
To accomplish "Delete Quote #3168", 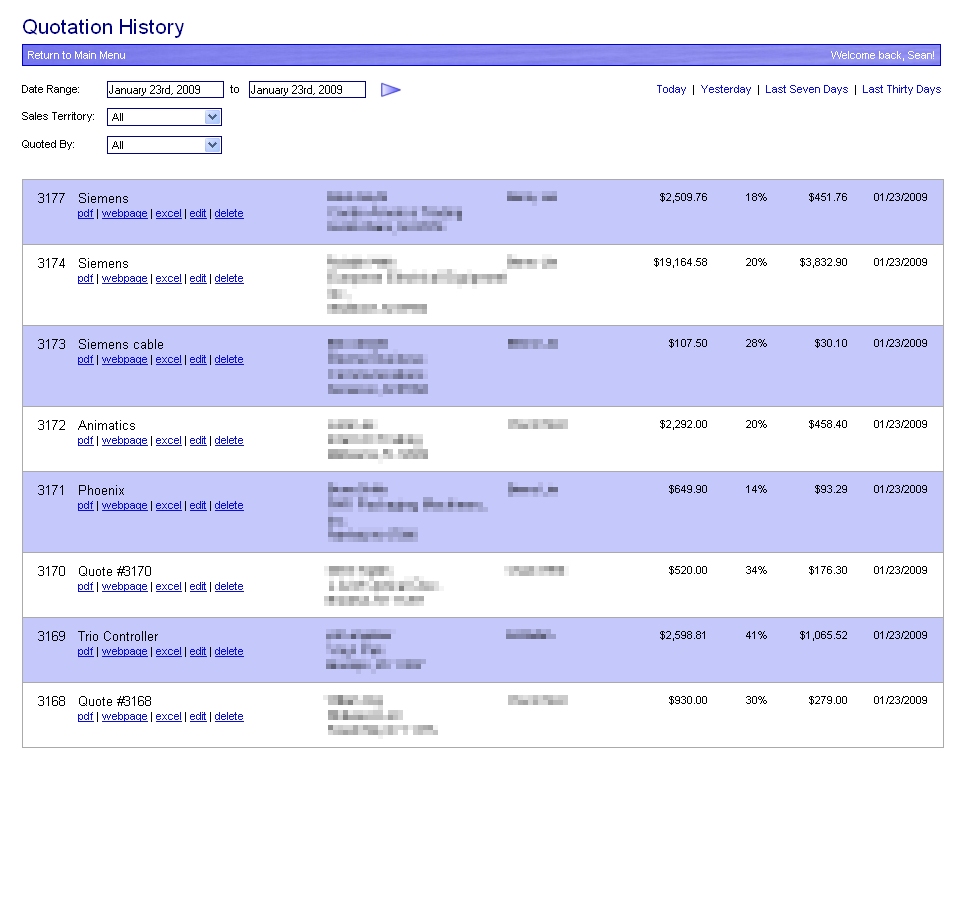I will (x=229, y=716).
